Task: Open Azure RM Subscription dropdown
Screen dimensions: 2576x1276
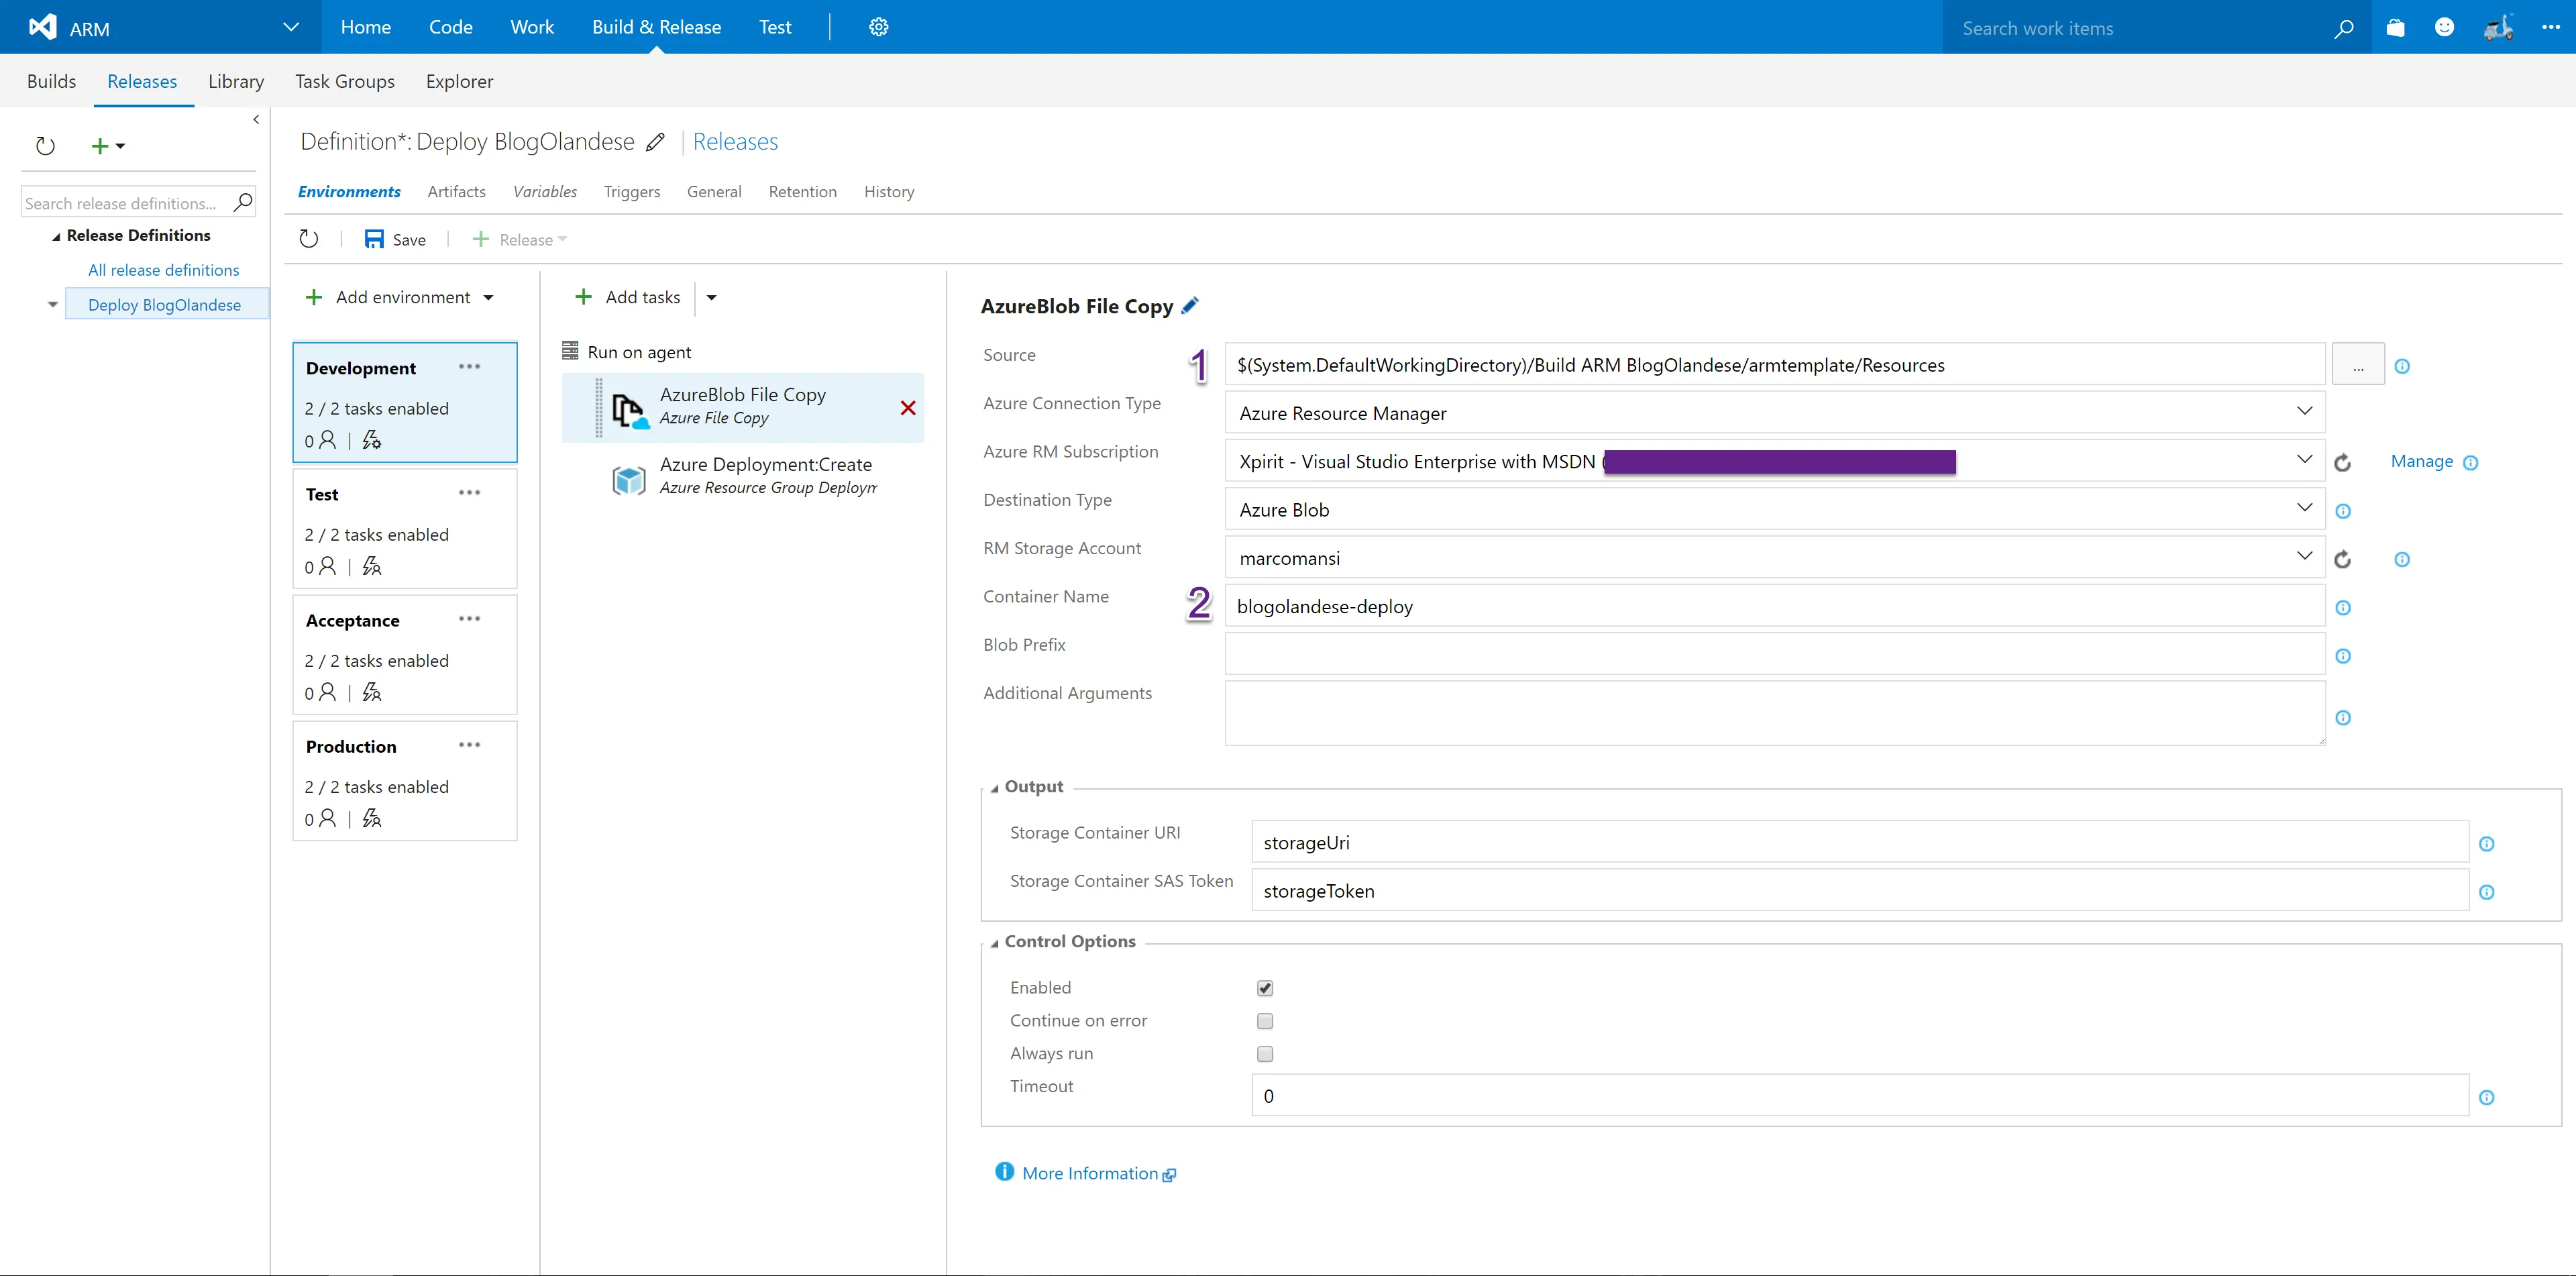Action: (2304, 459)
